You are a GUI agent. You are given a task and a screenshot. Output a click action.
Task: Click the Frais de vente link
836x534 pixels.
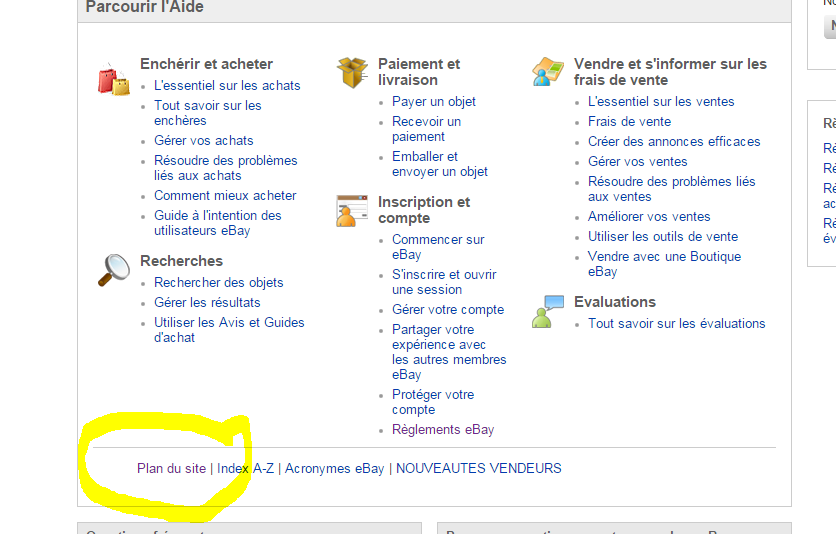[x=629, y=122]
